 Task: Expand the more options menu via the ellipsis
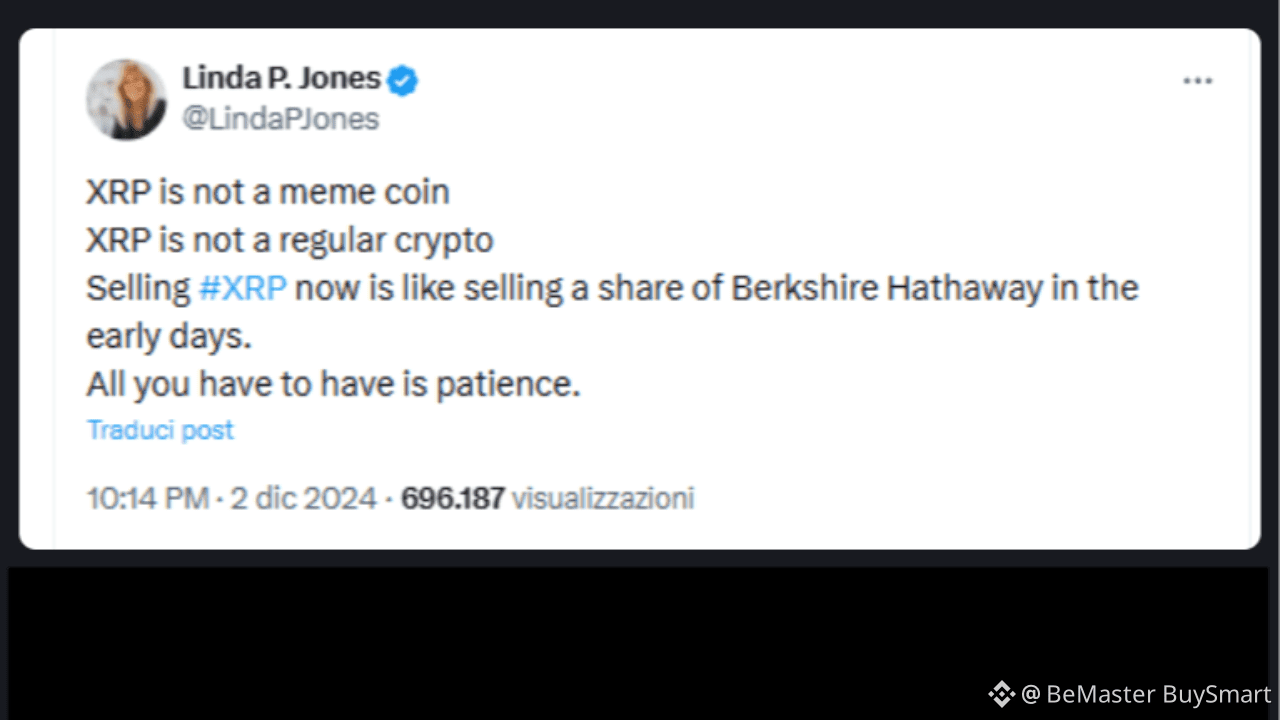(1198, 80)
